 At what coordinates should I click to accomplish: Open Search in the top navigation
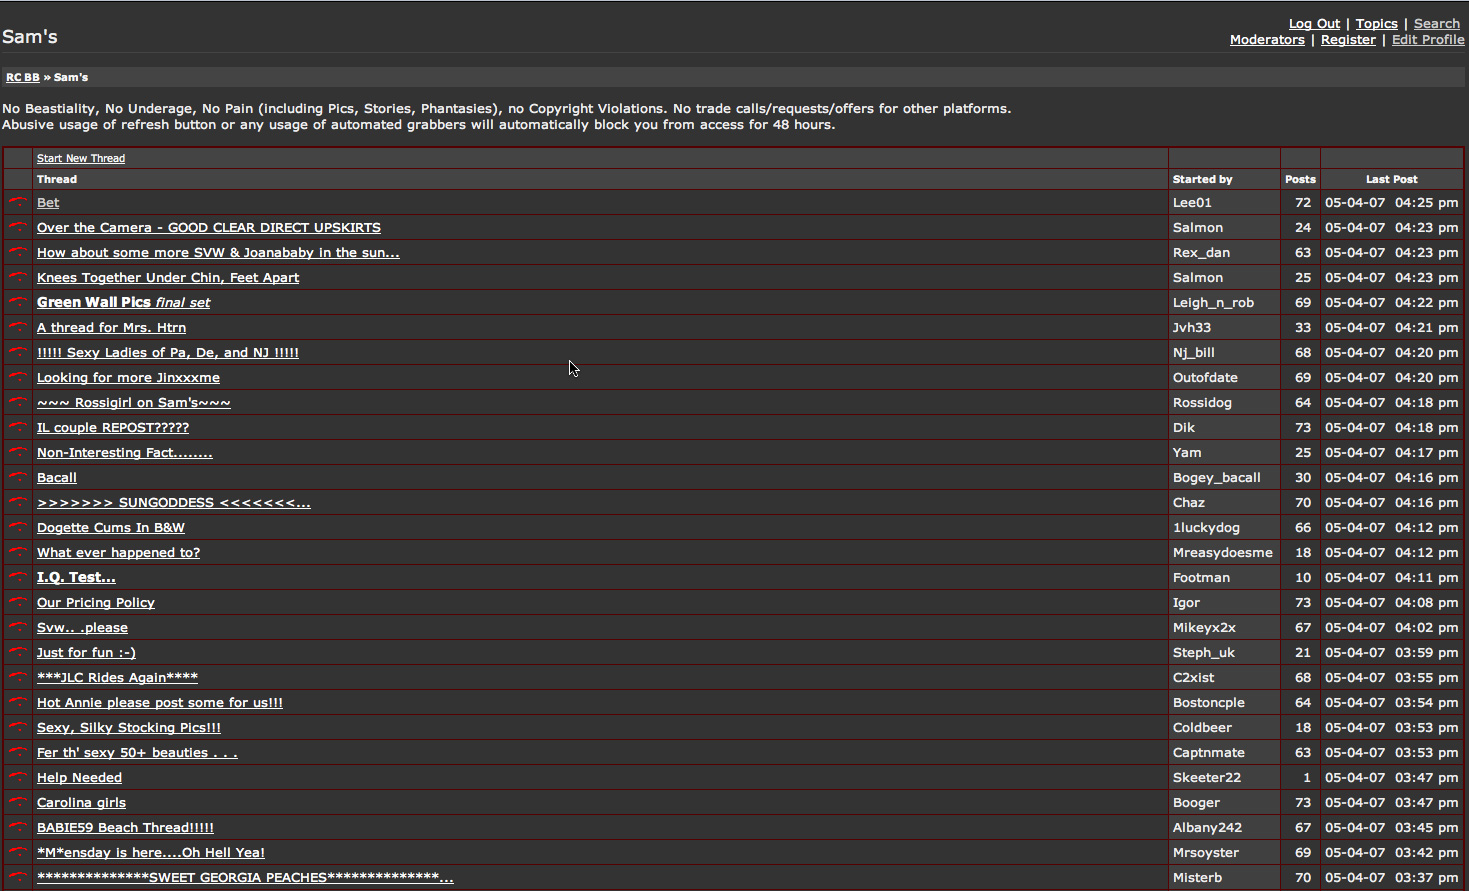pos(1436,24)
